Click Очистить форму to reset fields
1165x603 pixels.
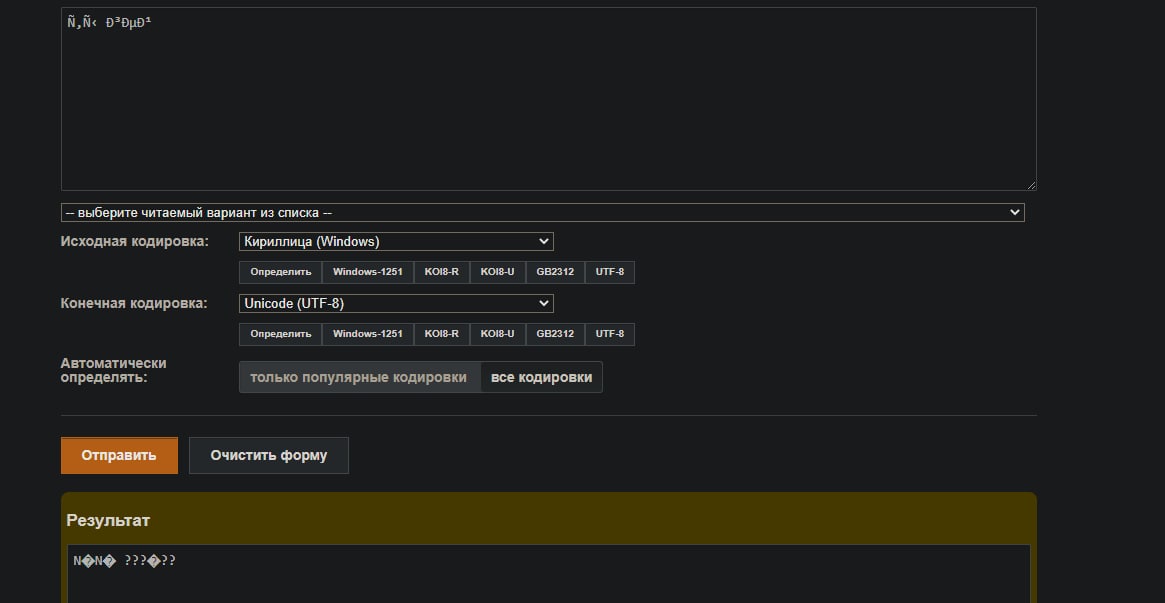pos(268,455)
